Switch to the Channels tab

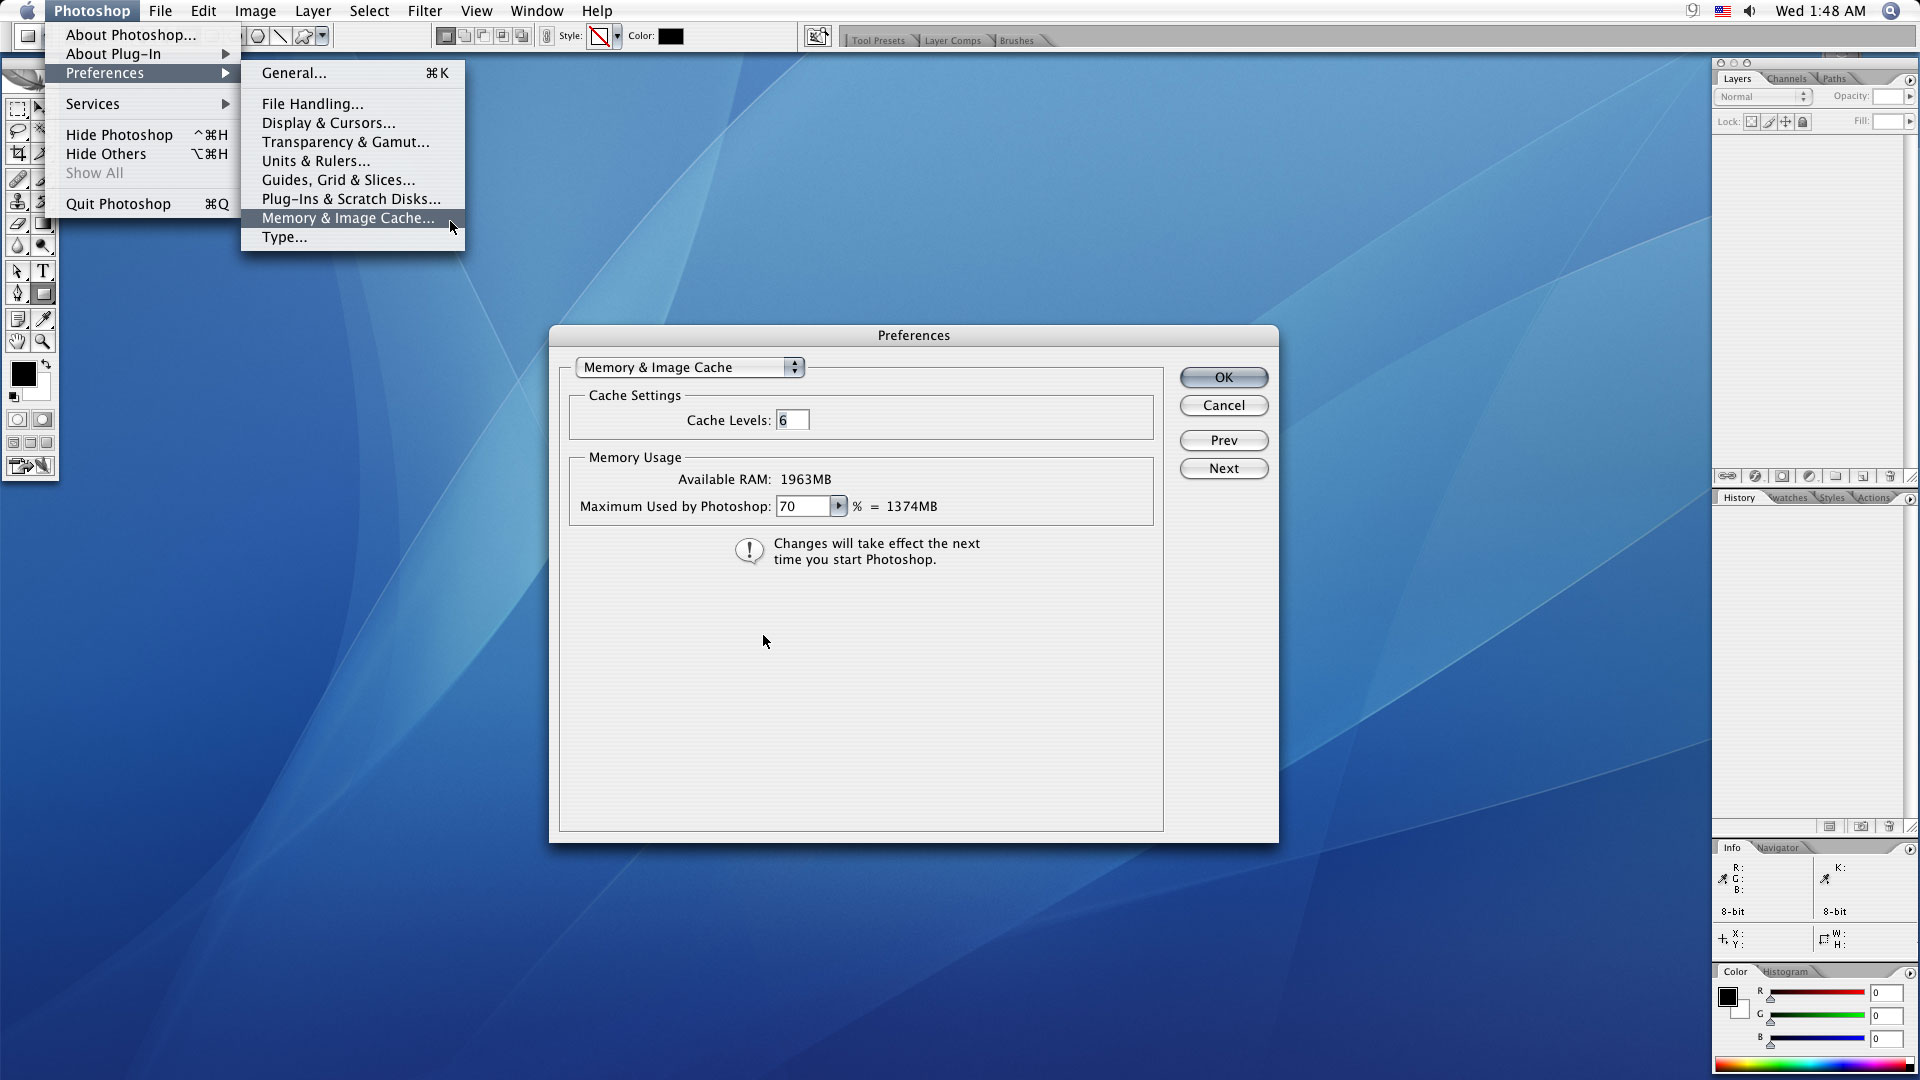(x=1786, y=78)
